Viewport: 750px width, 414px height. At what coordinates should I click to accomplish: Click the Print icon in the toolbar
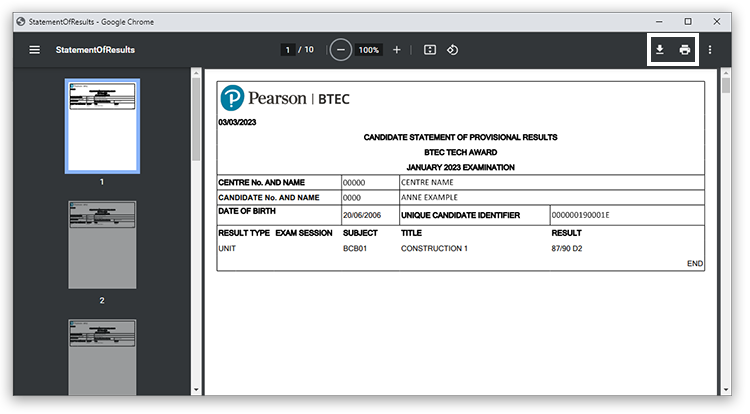coord(685,50)
